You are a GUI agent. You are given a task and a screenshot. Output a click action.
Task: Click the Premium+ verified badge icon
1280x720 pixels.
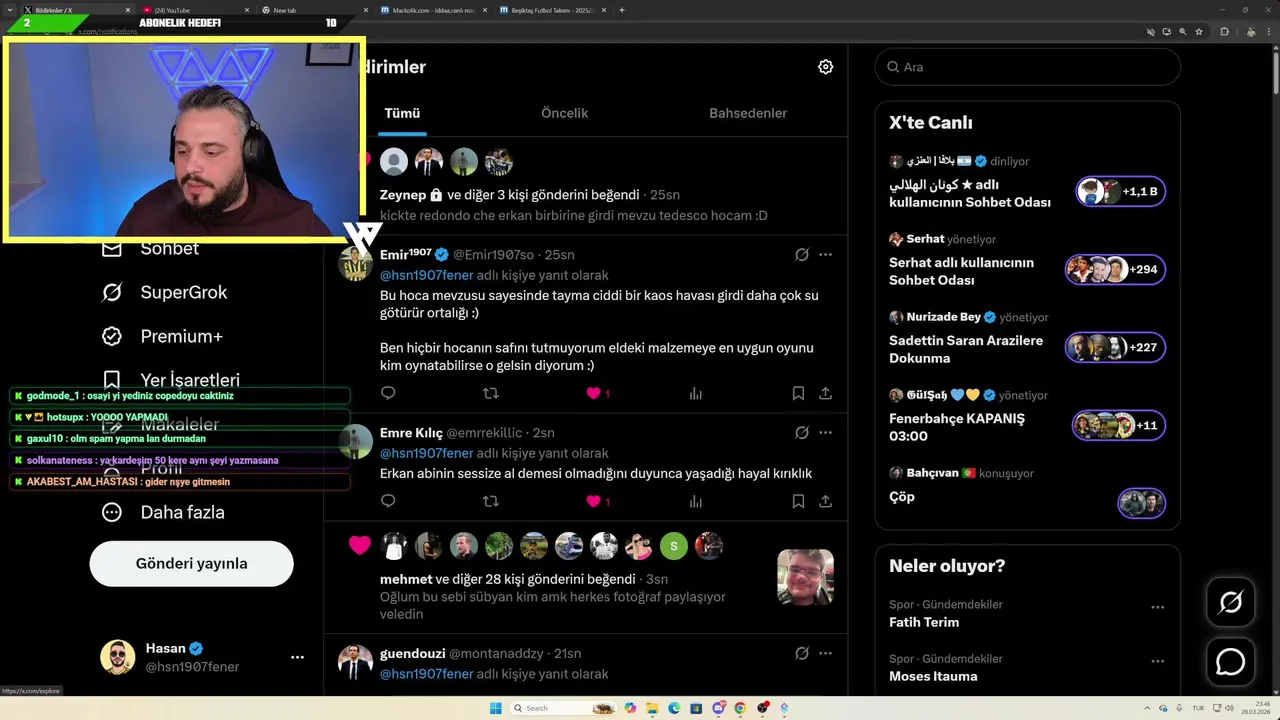point(112,336)
